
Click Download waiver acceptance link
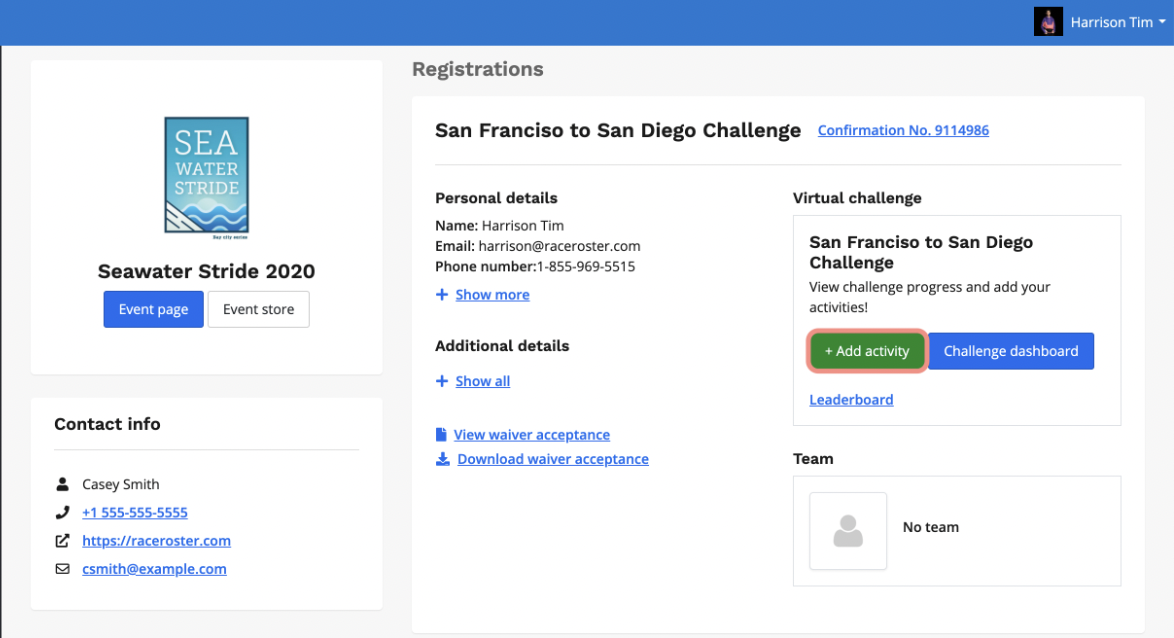[x=552, y=459]
